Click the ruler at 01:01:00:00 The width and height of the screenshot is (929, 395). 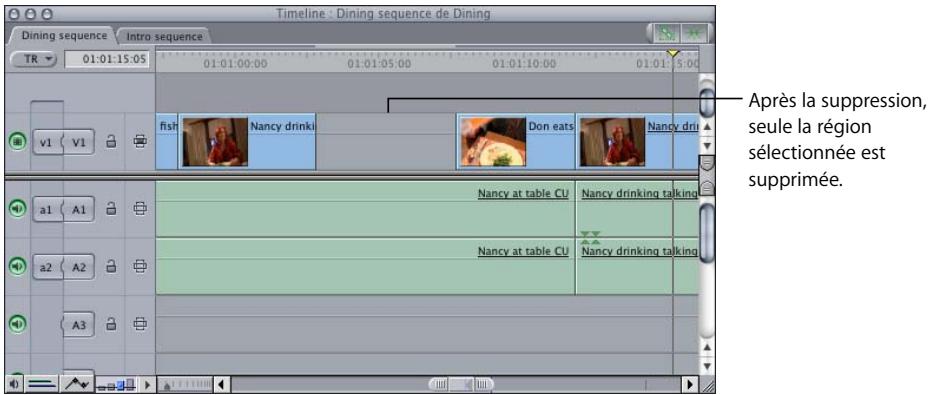[x=235, y=63]
